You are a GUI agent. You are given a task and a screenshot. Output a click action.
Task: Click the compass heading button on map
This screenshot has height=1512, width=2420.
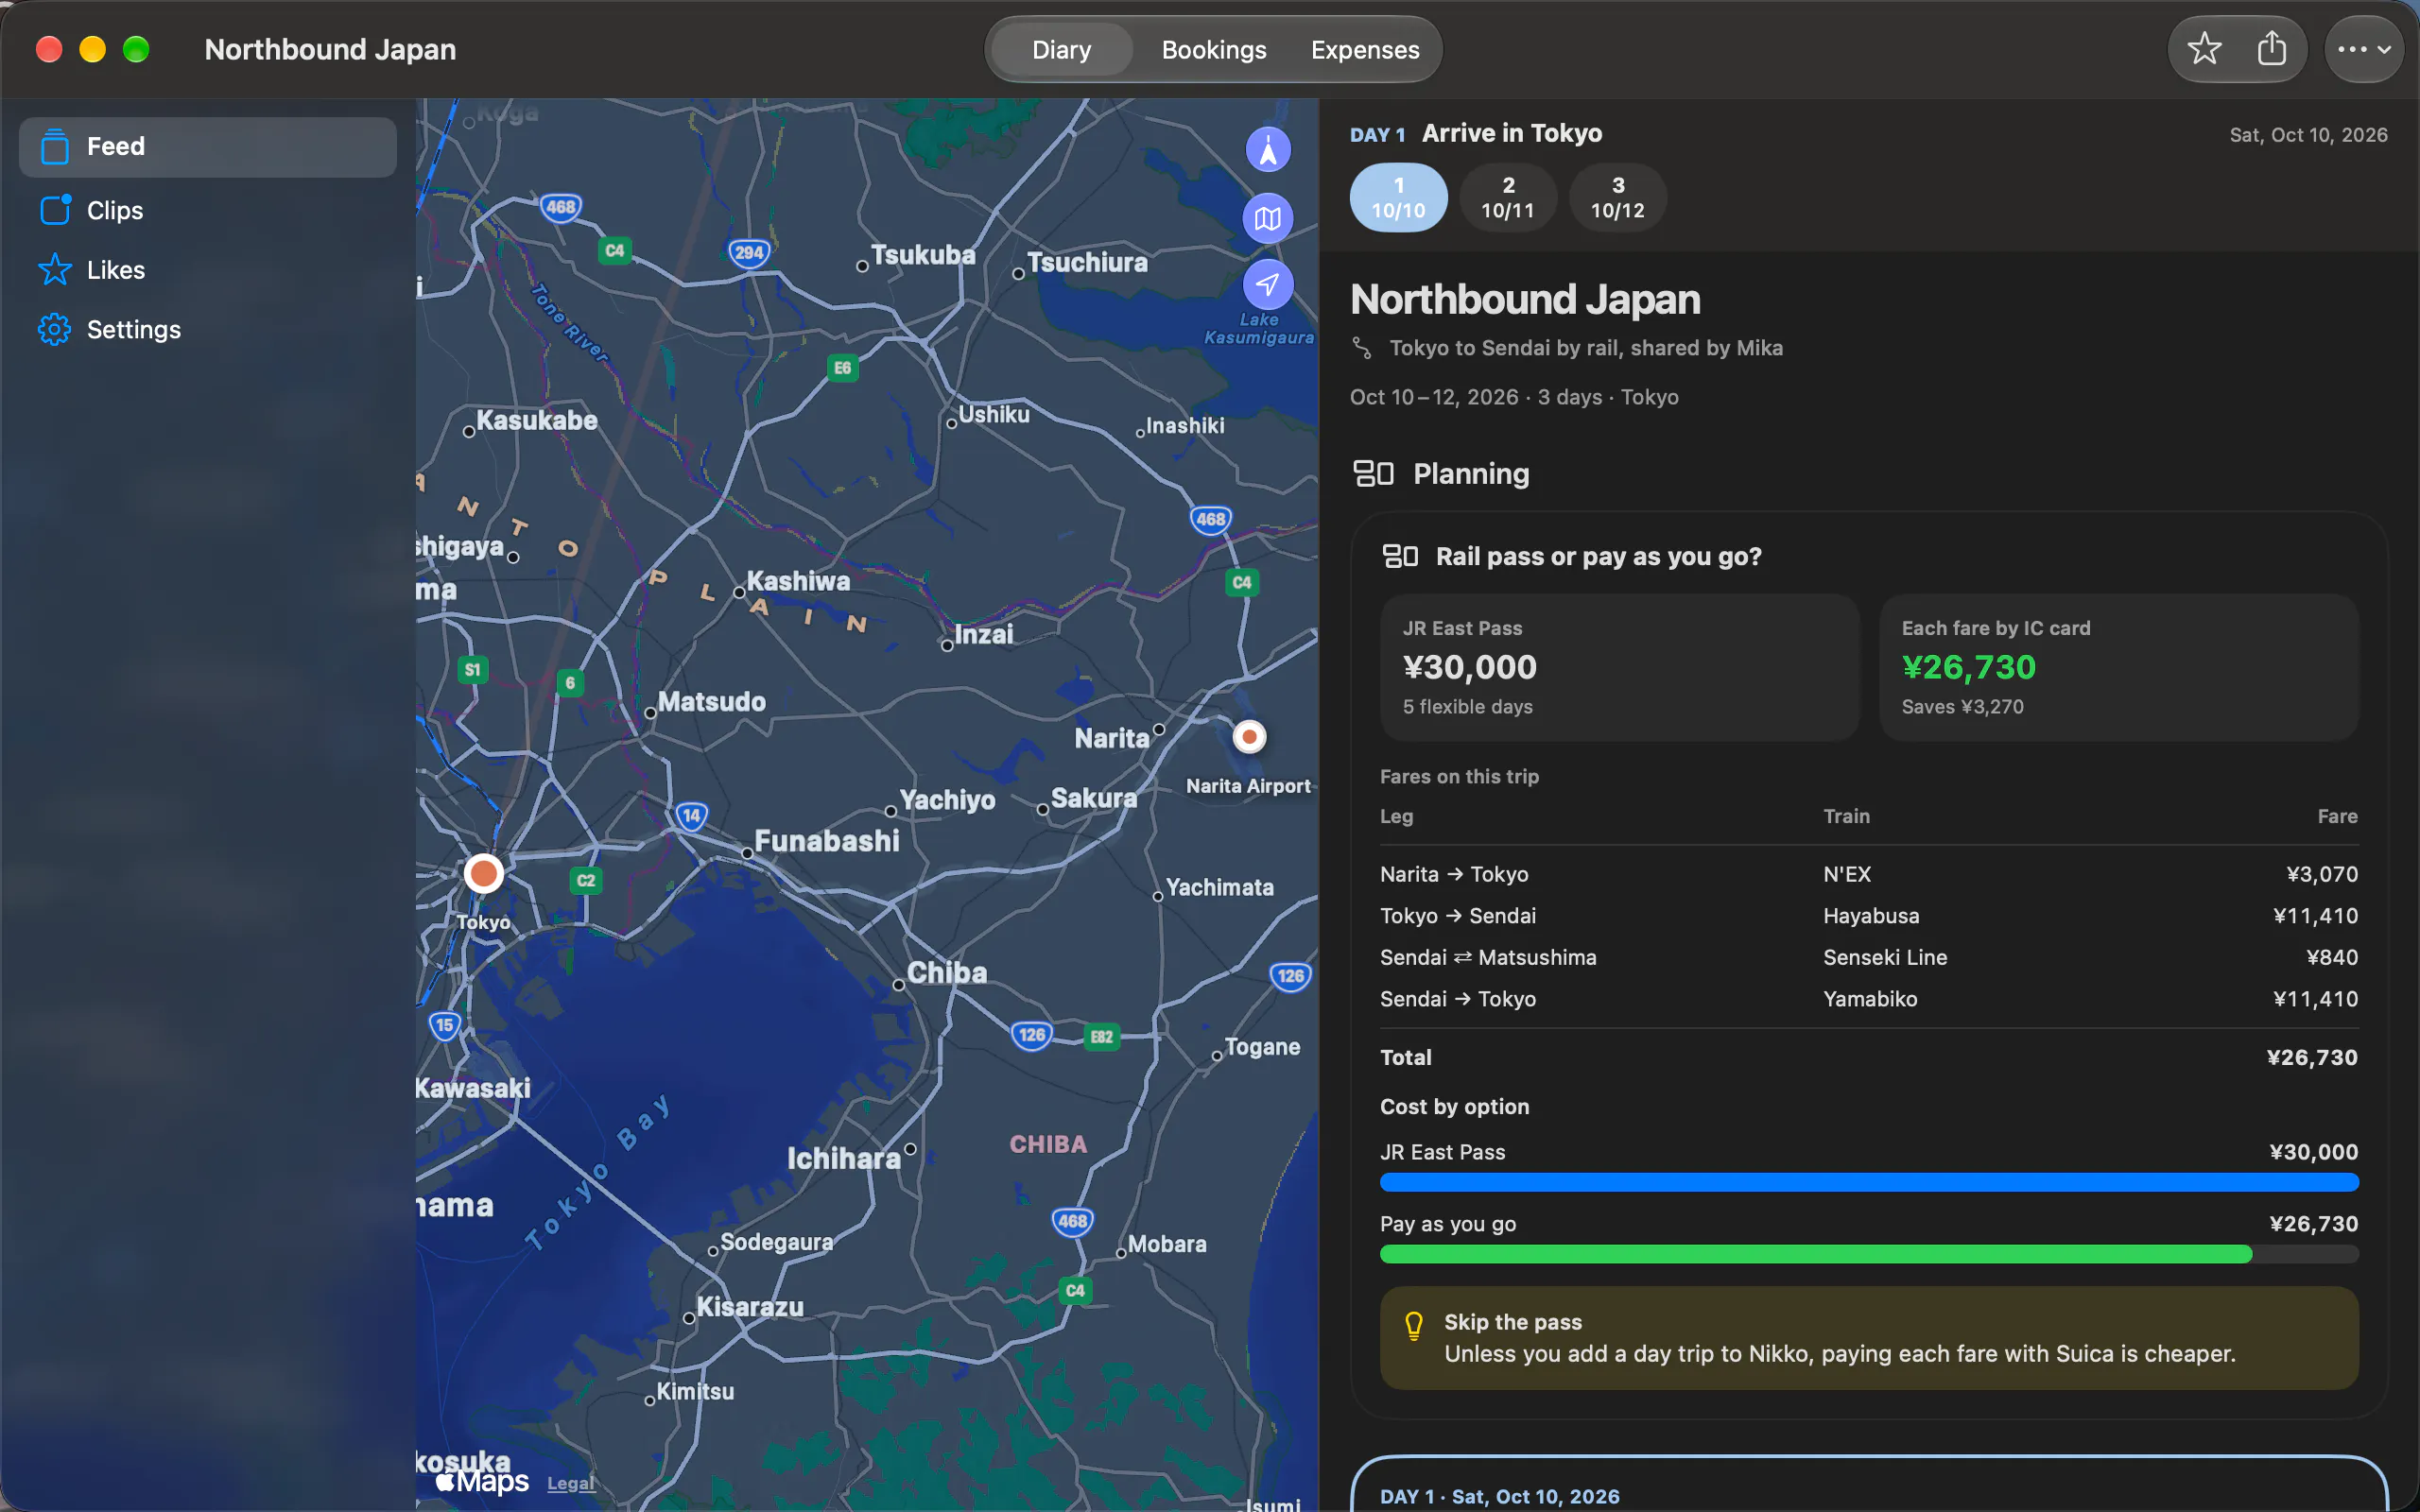(x=1267, y=150)
